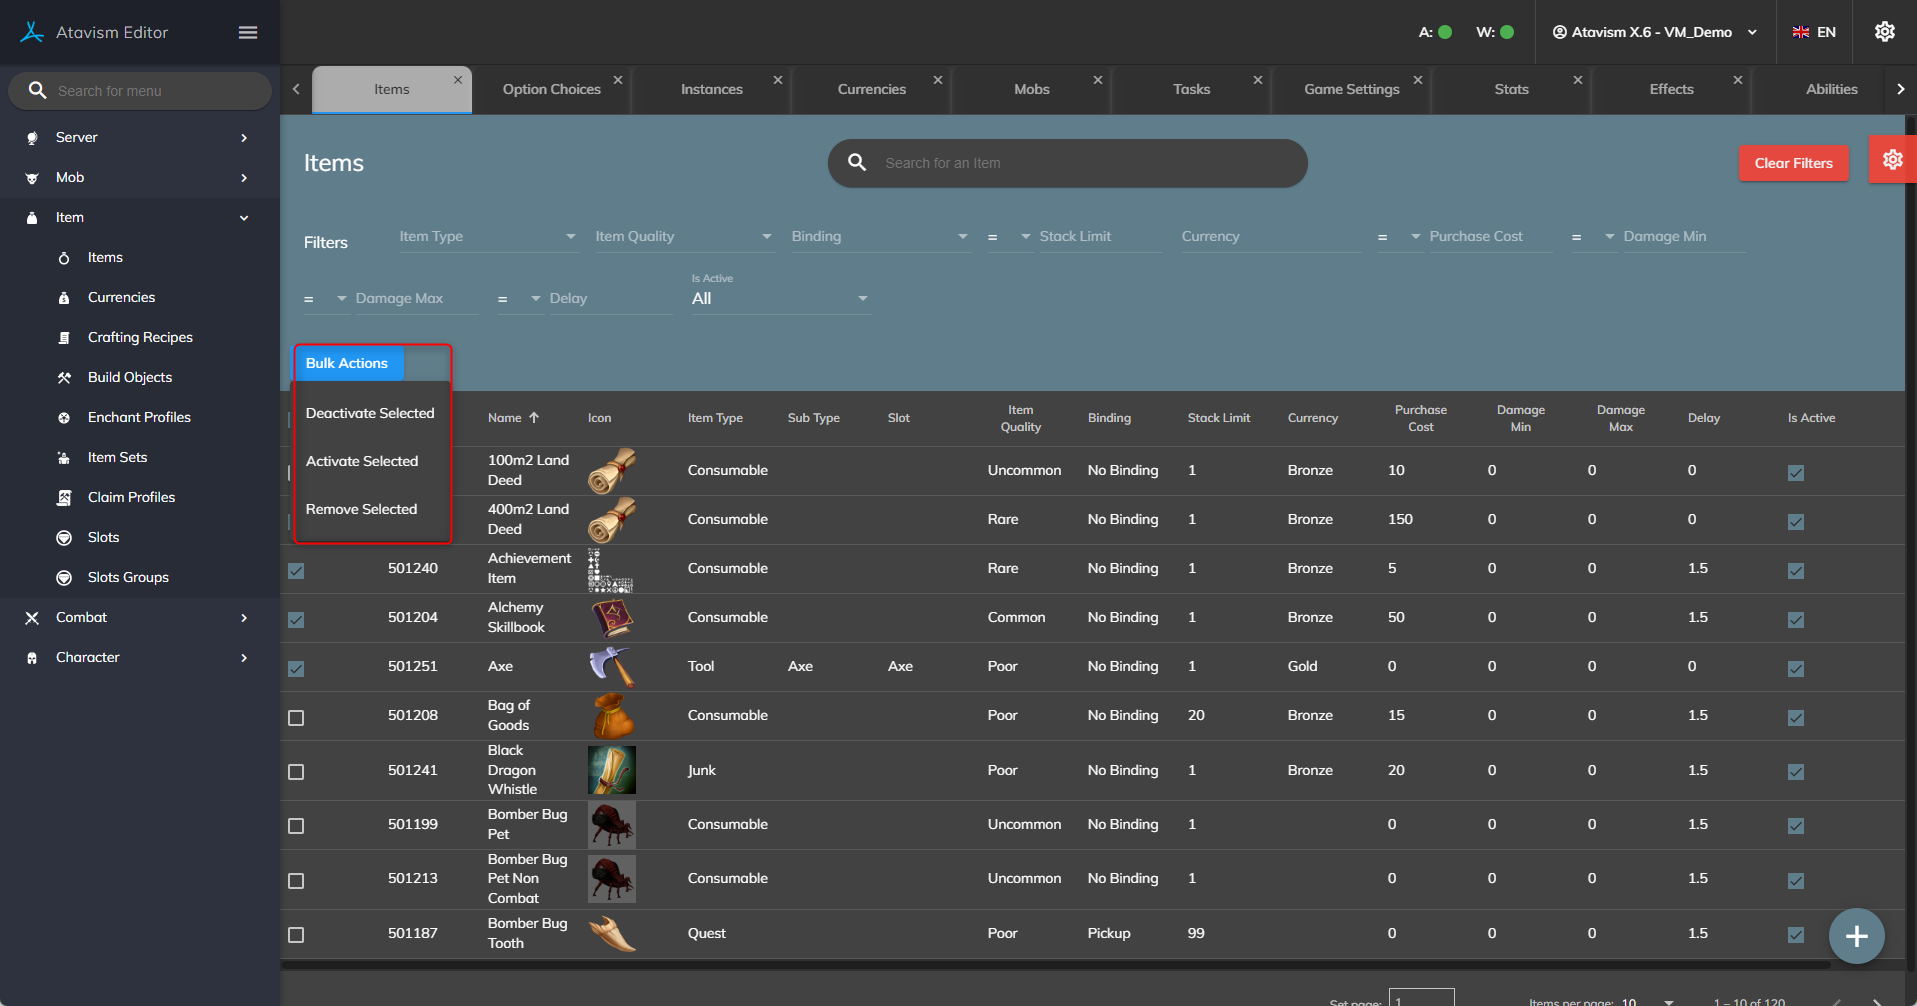Uncheck the selection checkbox for item 501240
This screenshot has height=1006, width=1917.
pos(296,570)
